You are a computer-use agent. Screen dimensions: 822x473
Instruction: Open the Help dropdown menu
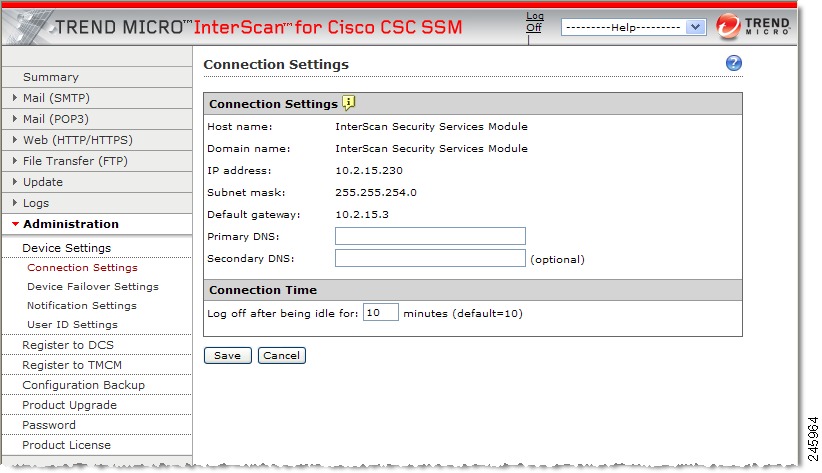click(633, 27)
